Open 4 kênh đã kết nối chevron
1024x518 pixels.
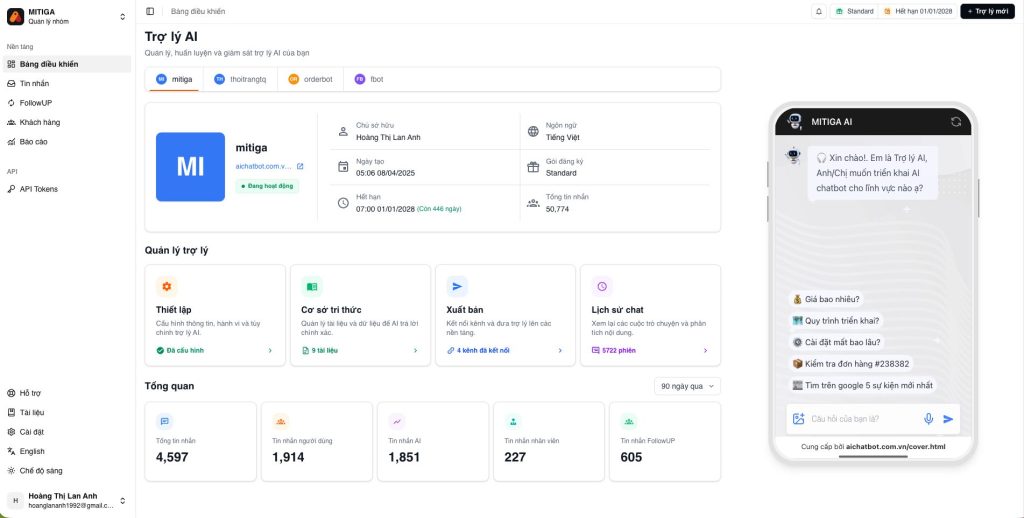pyautogui.click(x=560, y=351)
